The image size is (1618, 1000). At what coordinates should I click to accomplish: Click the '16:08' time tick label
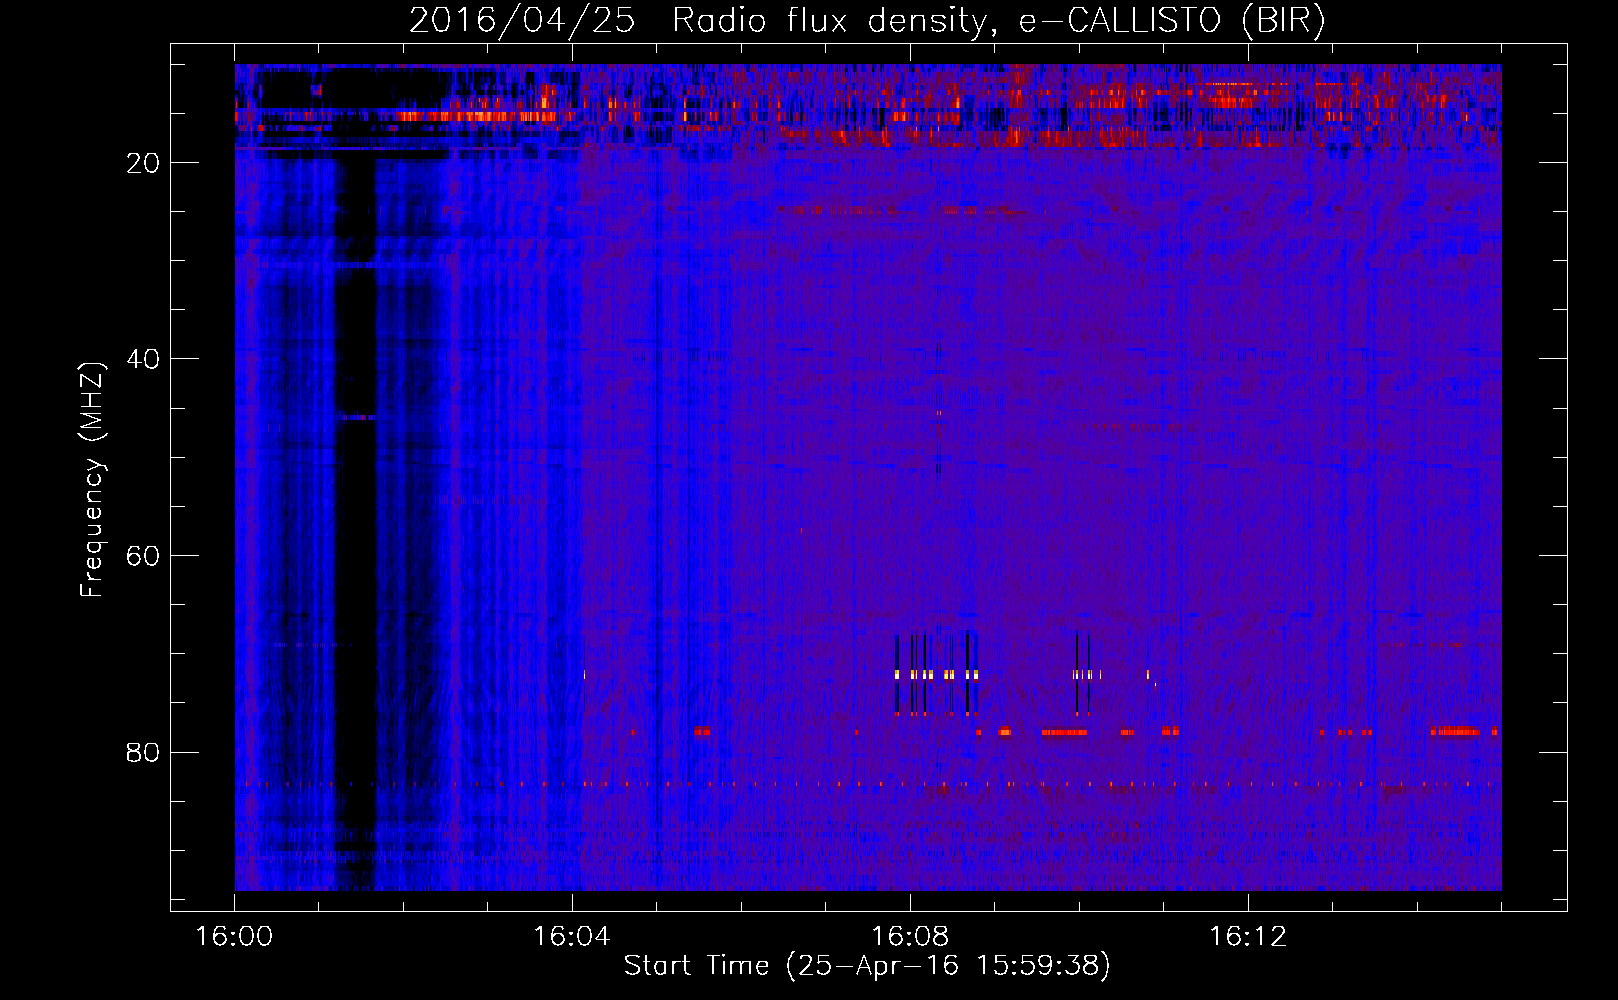click(910, 937)
